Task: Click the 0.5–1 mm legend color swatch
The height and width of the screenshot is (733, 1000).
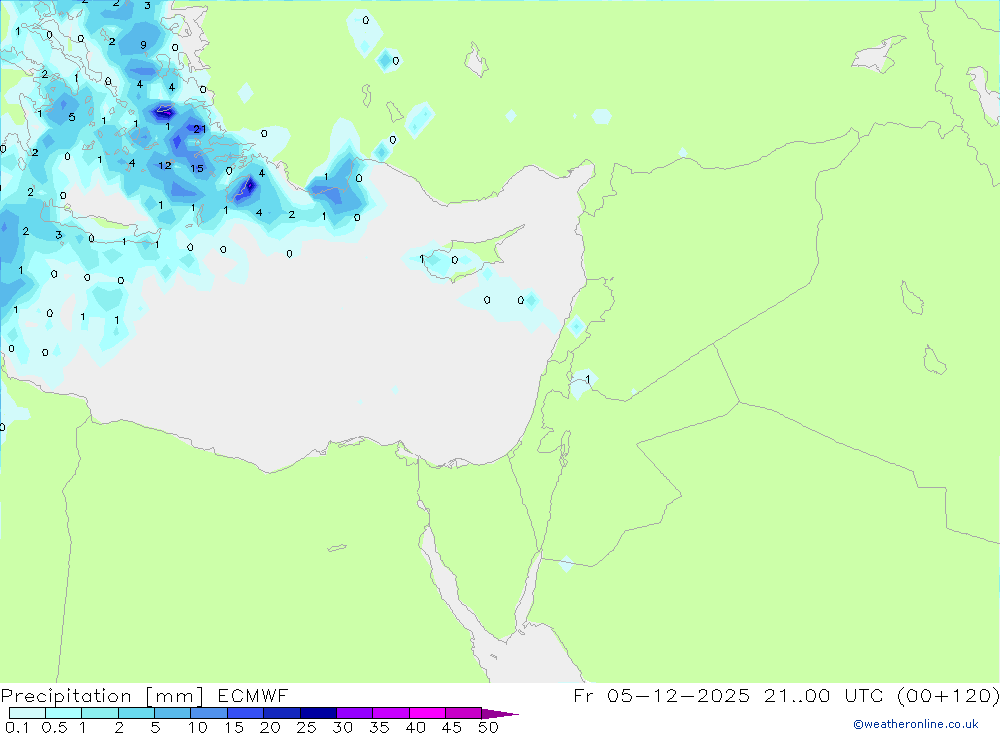Action: coord(63,713)
